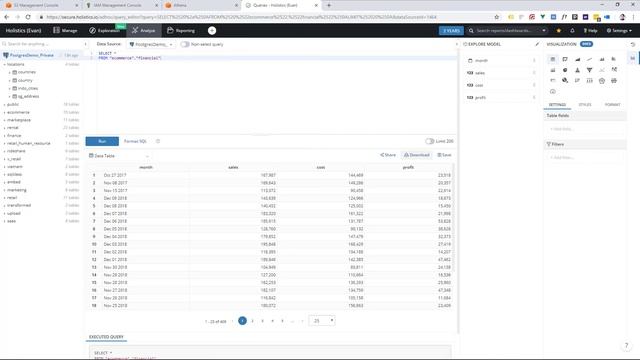The image size is (640, 360).
Task: Toggle the Non-select query switch
Action: coord(185,44)
